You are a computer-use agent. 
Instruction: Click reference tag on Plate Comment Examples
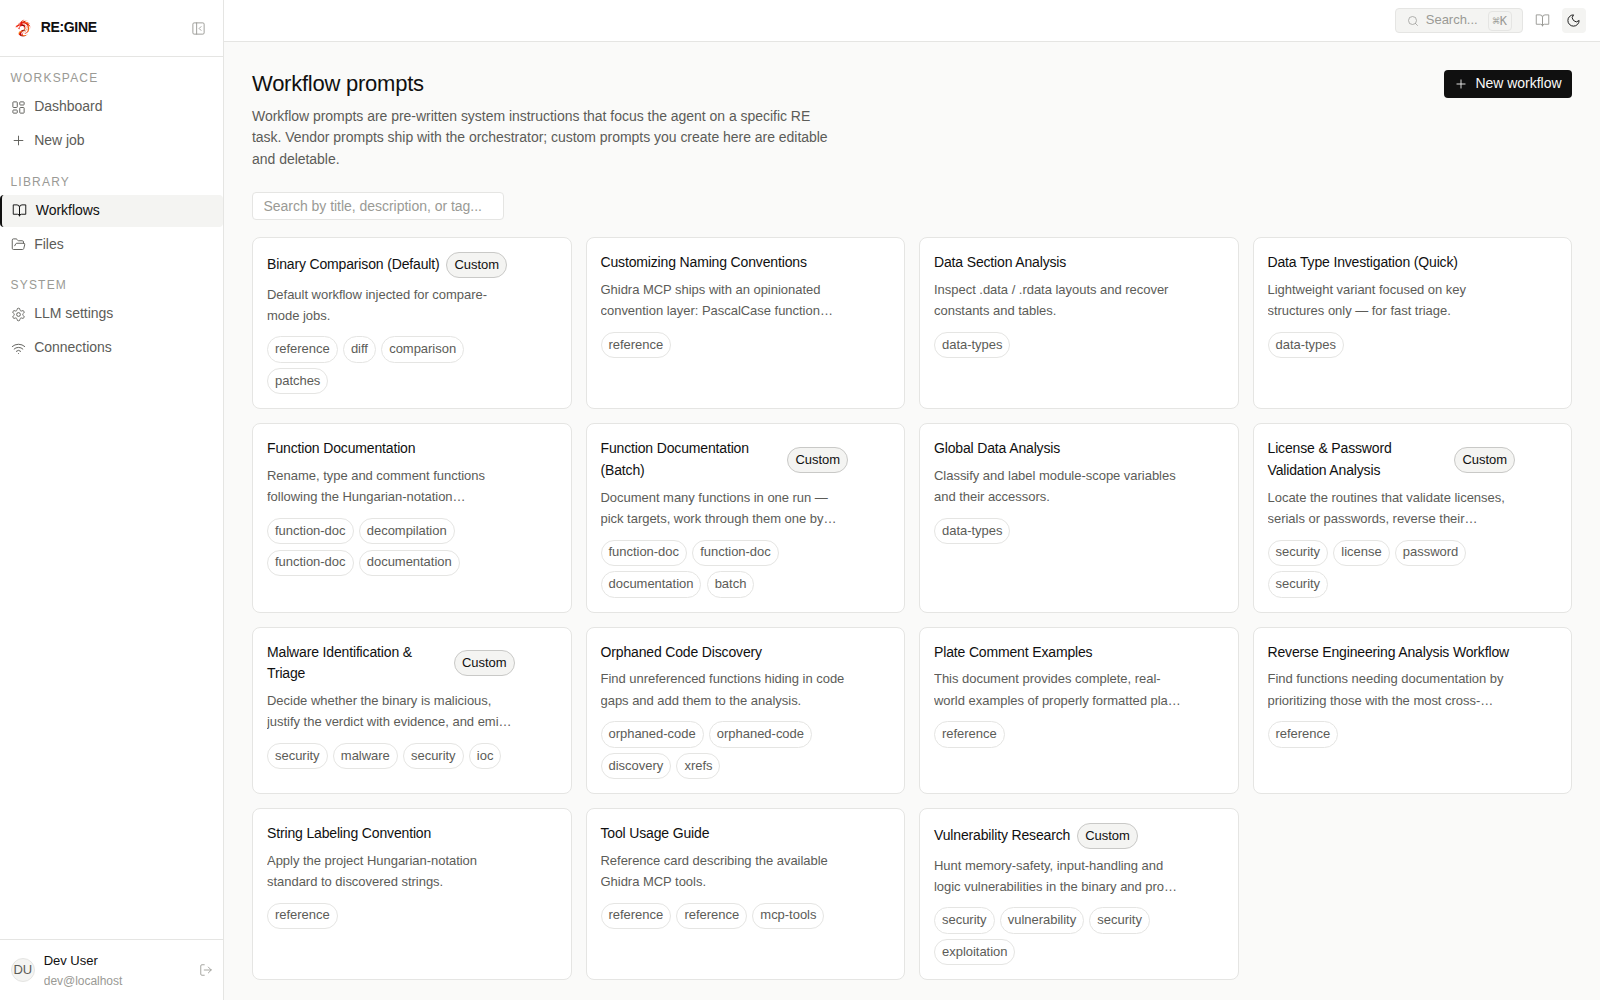coord(969,734)
